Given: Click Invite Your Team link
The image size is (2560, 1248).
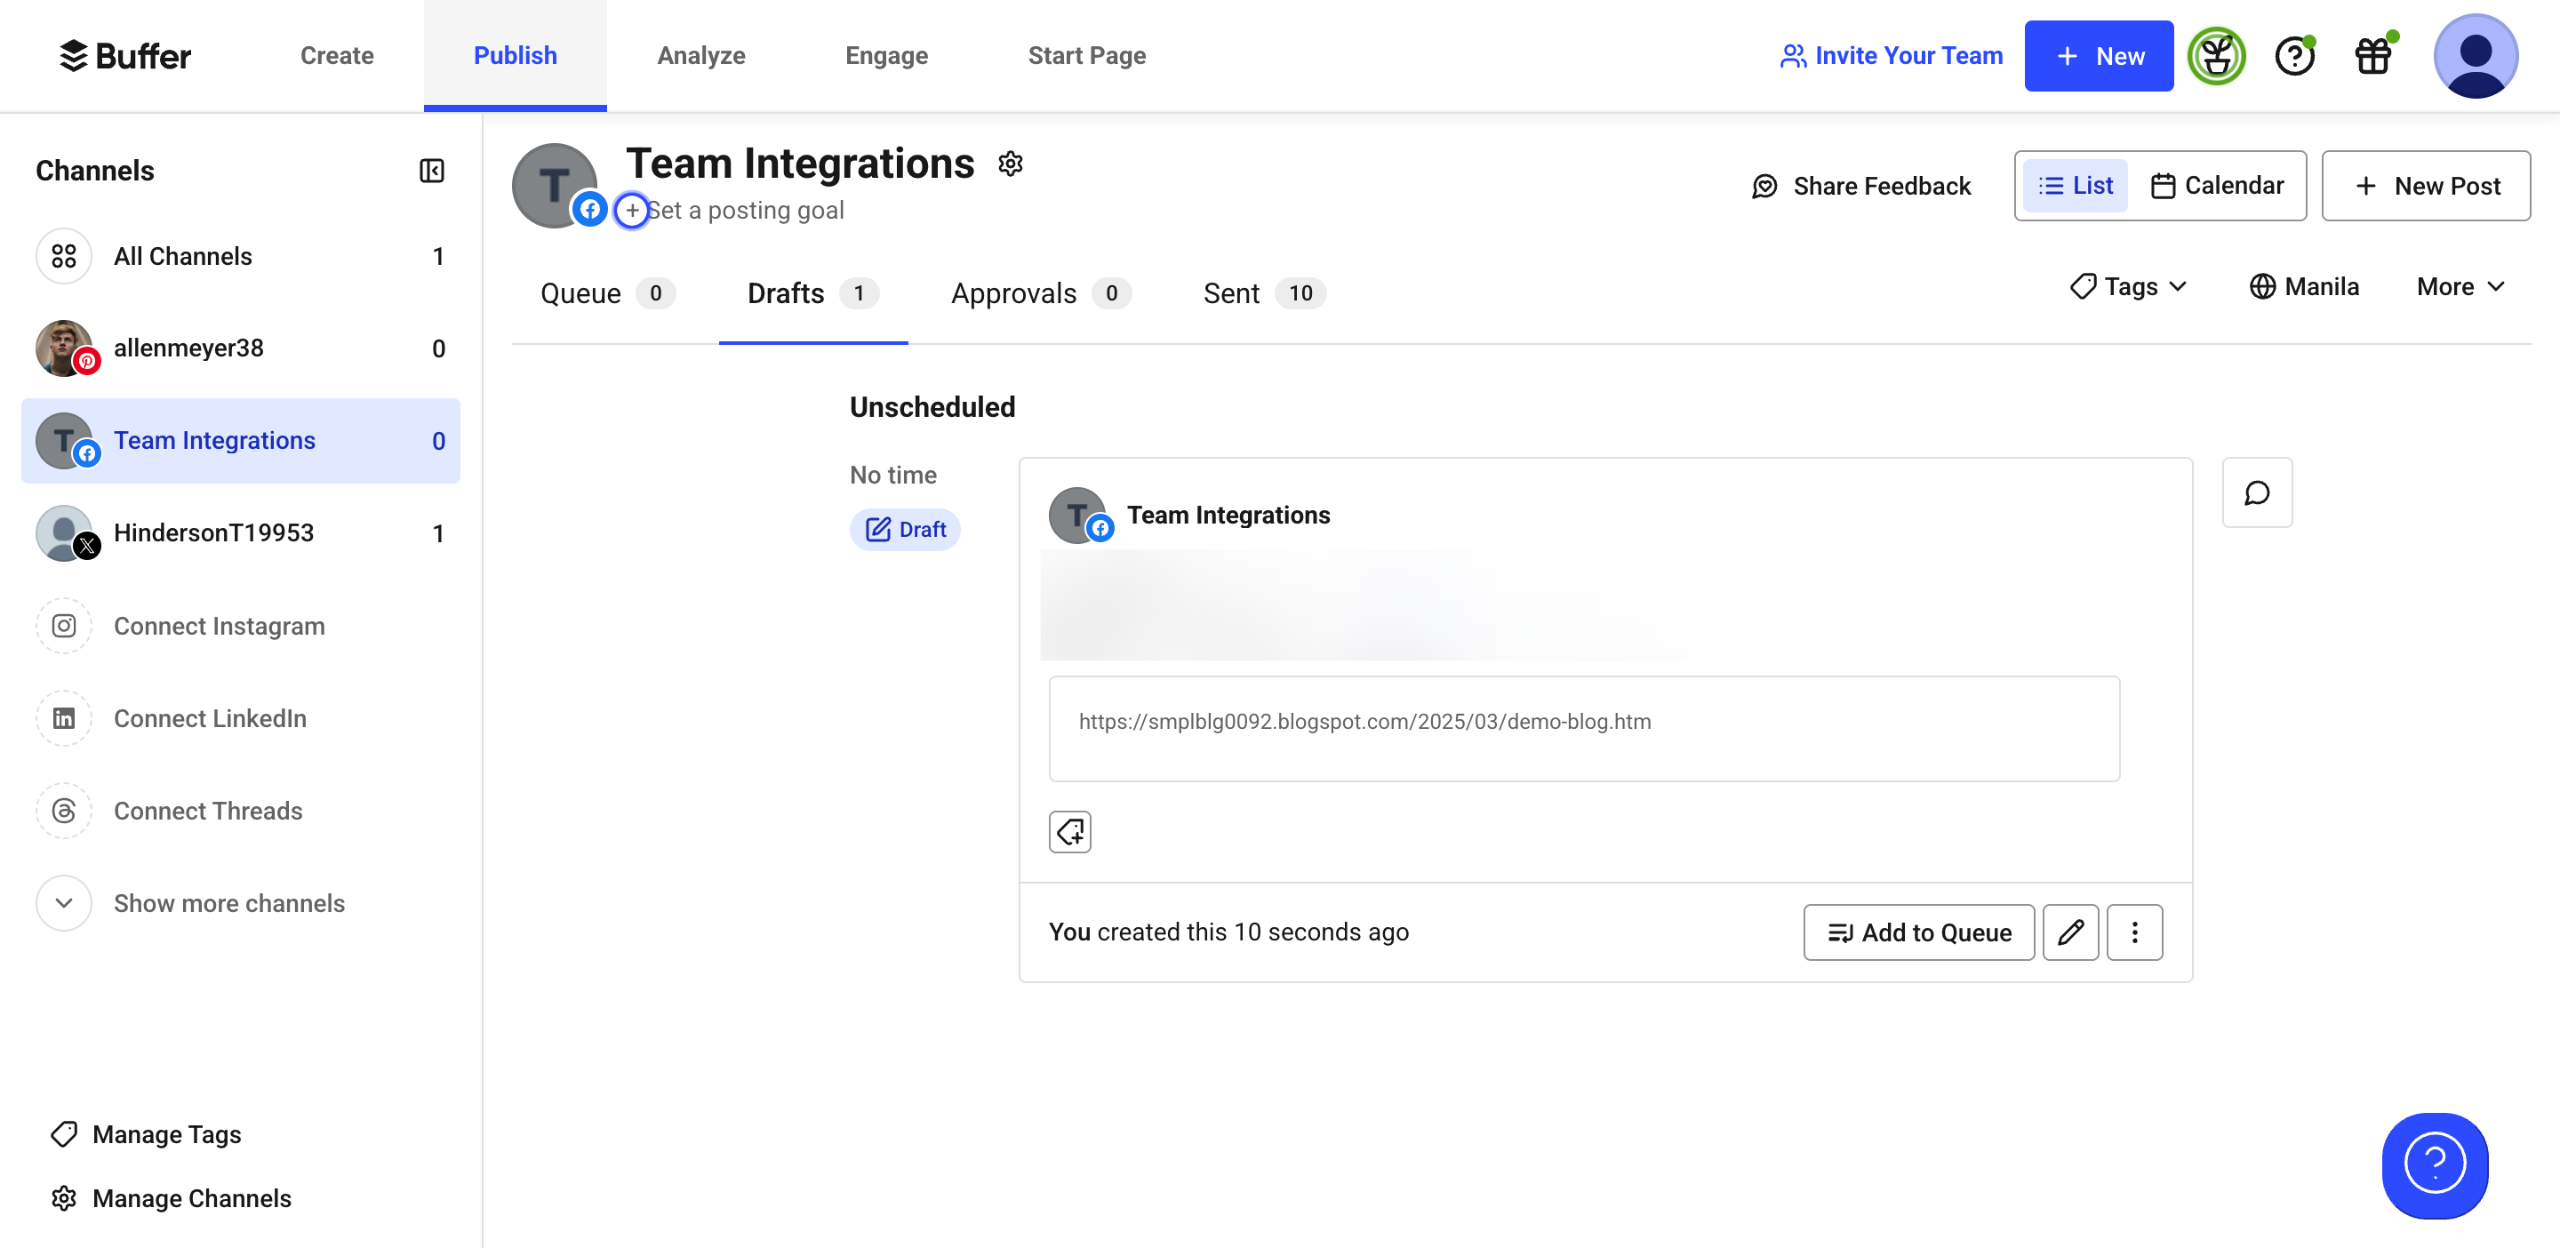Looking at the screenshot, I should point(1891,56).
